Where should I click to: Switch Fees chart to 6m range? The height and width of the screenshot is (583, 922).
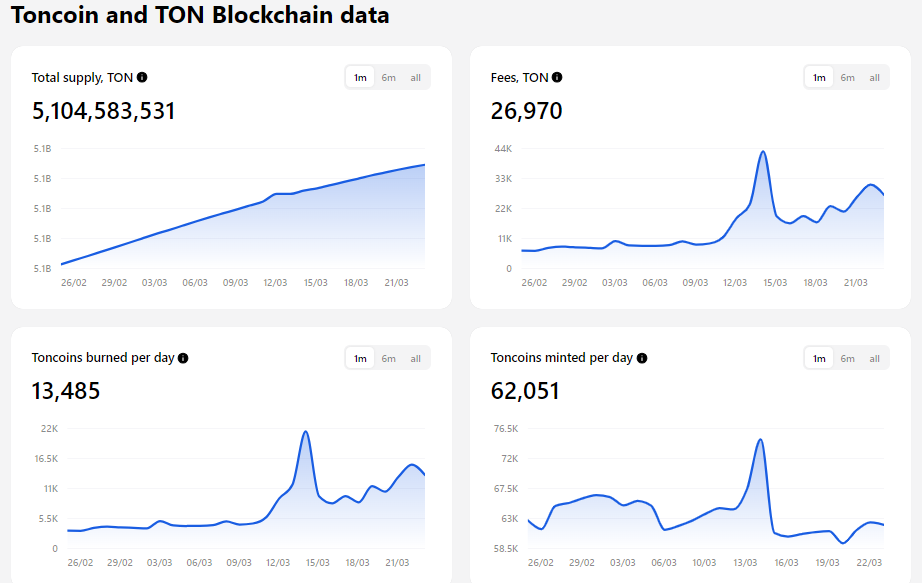[x=847, y=77]
